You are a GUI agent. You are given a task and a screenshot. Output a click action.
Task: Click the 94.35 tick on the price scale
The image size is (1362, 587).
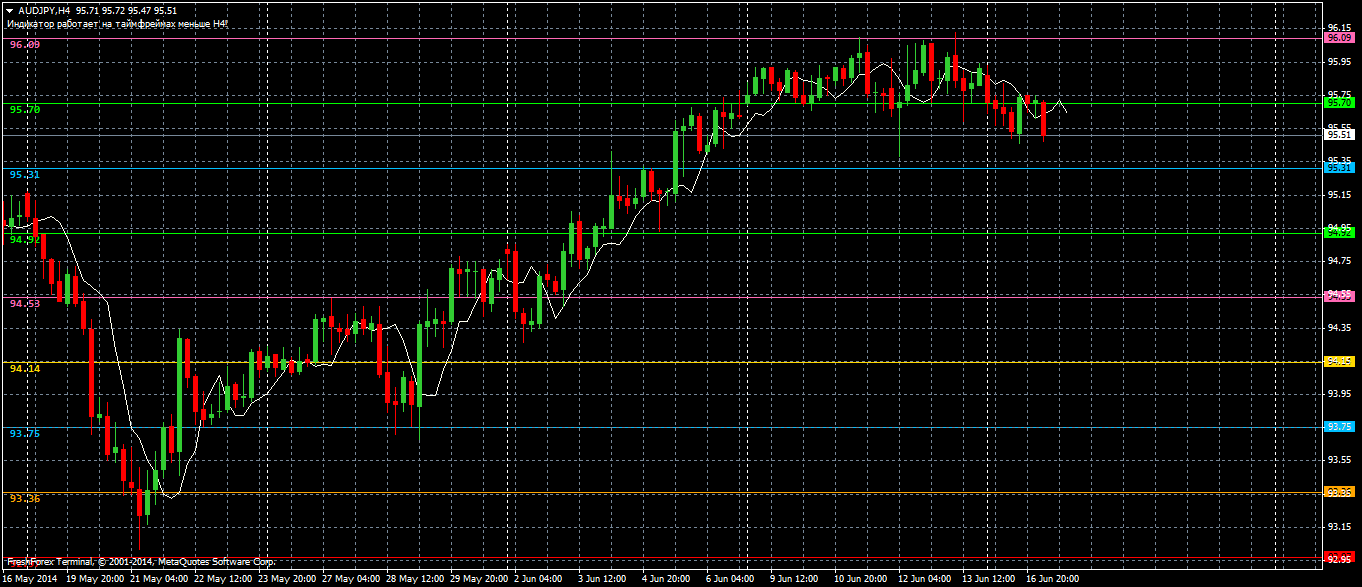(1340, 327)
